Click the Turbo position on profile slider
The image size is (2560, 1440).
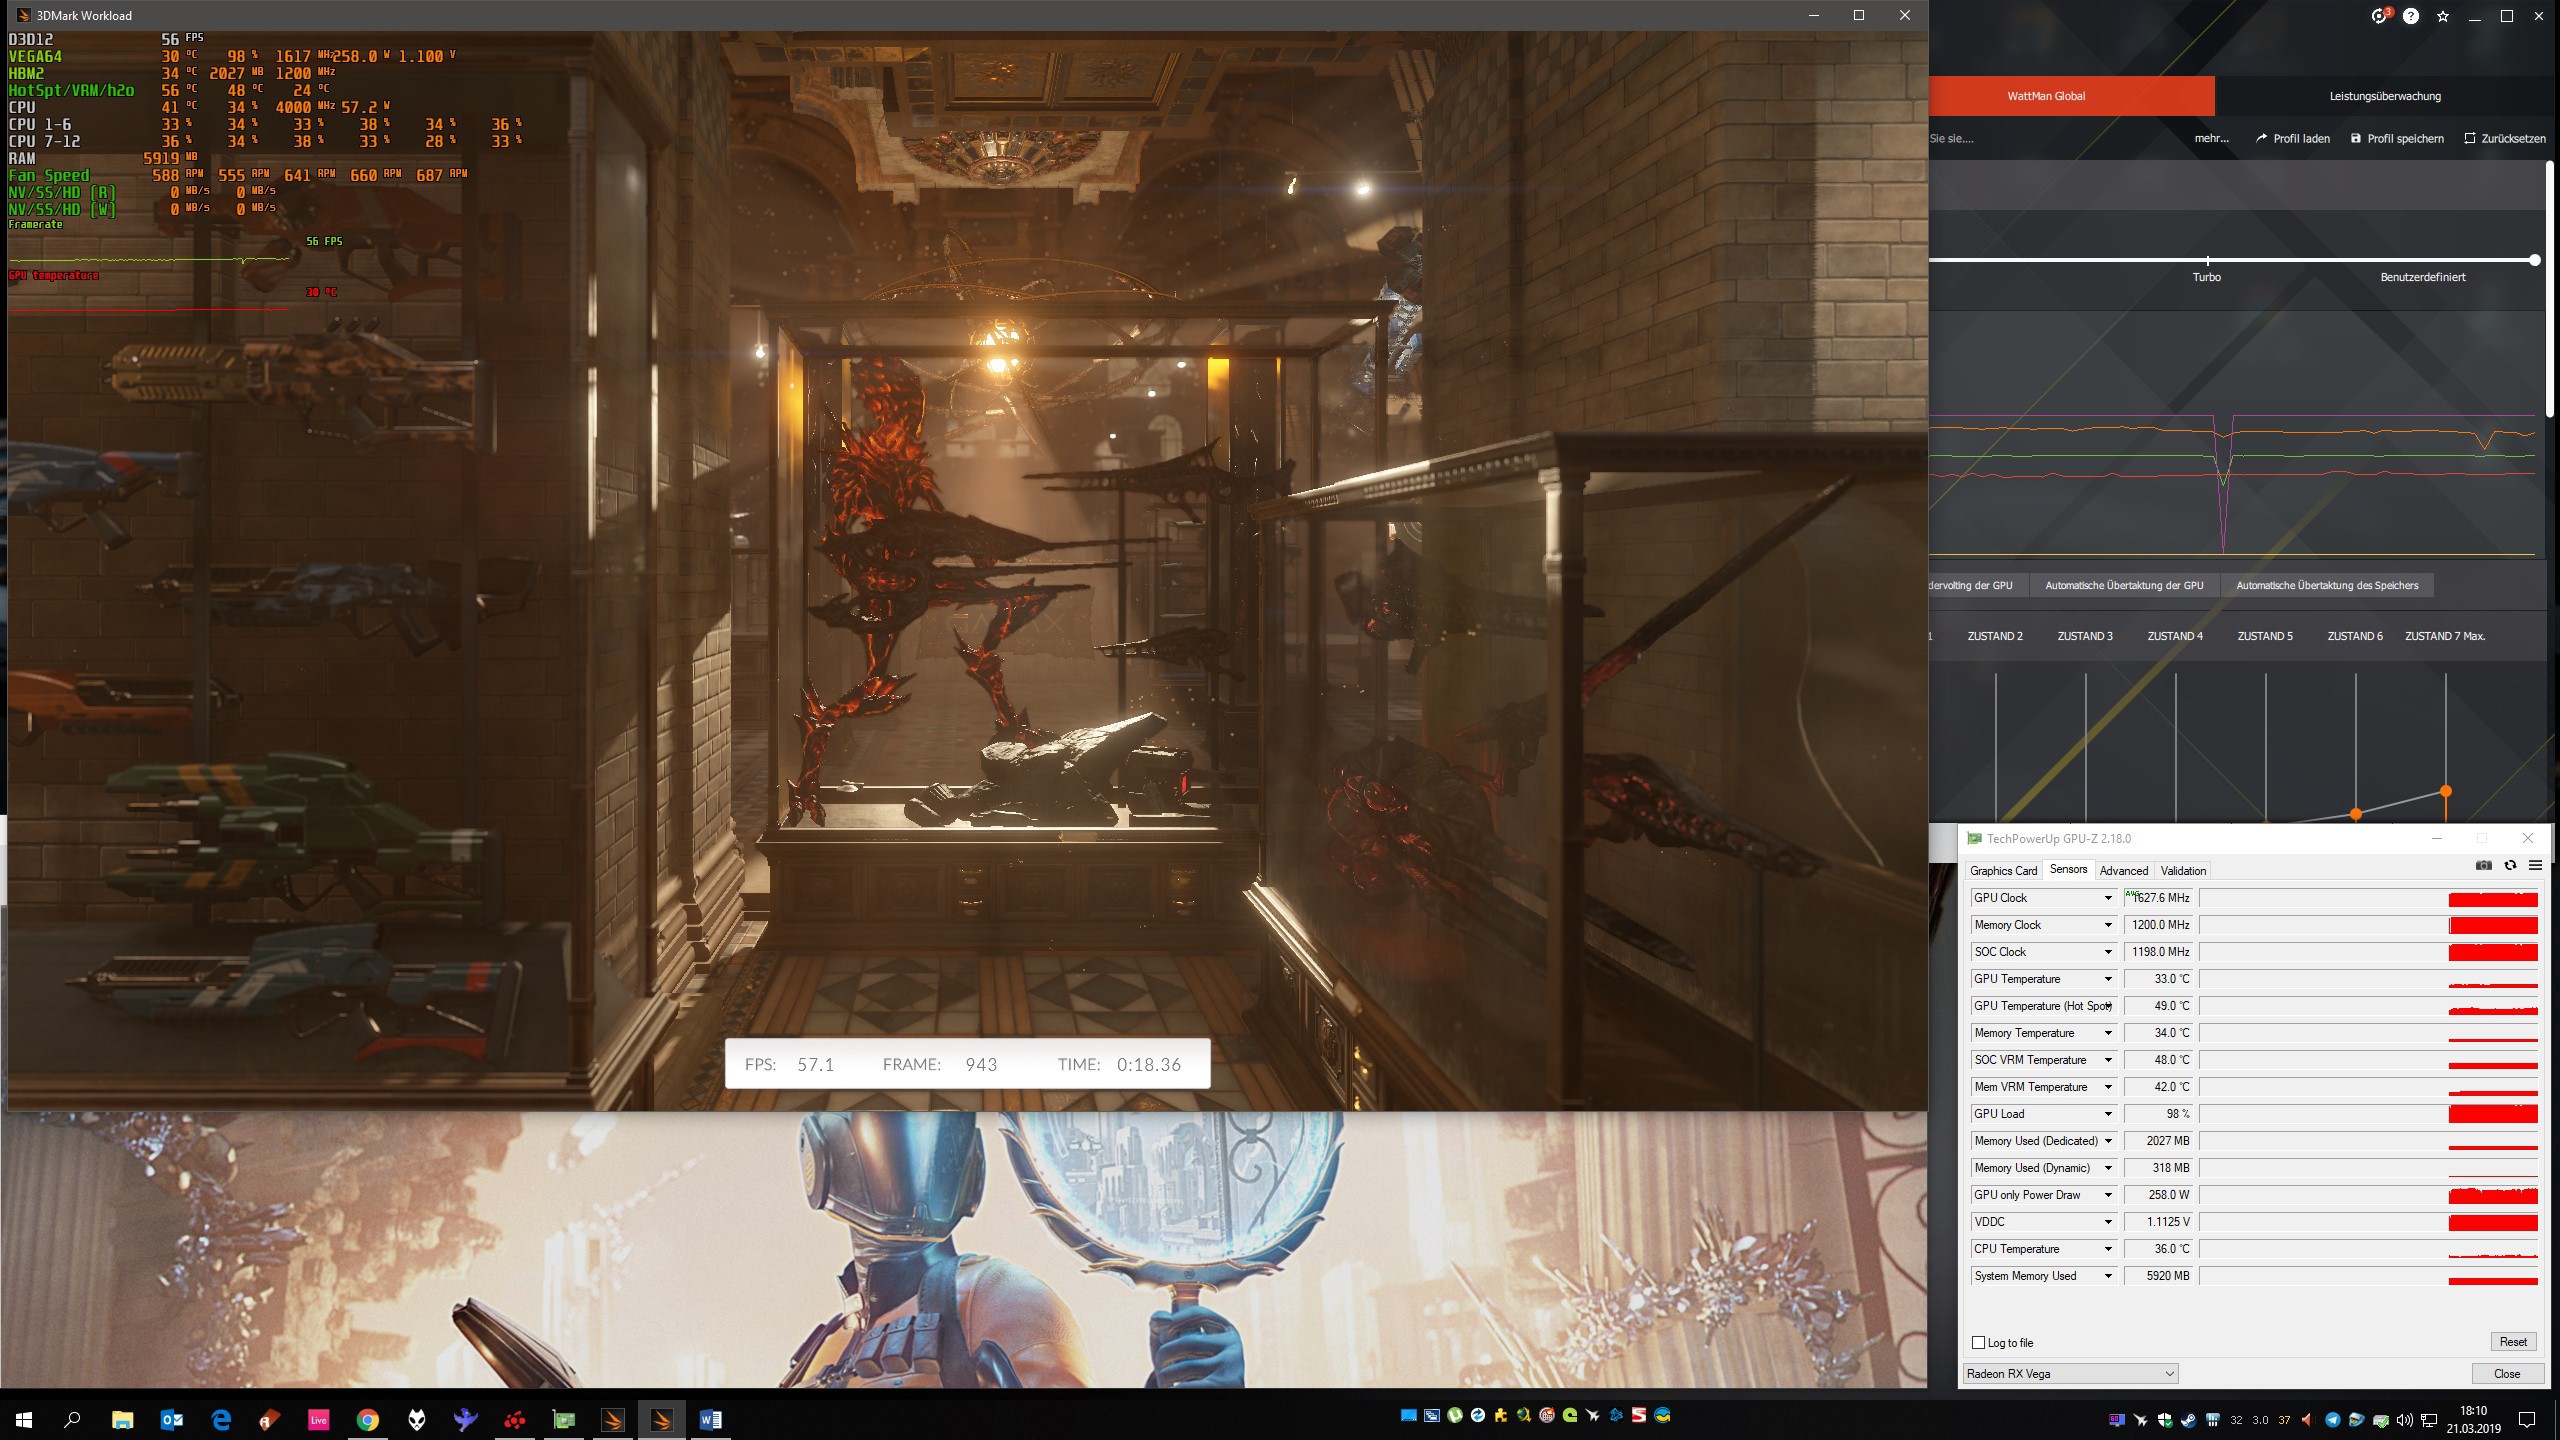(2207, 261)
